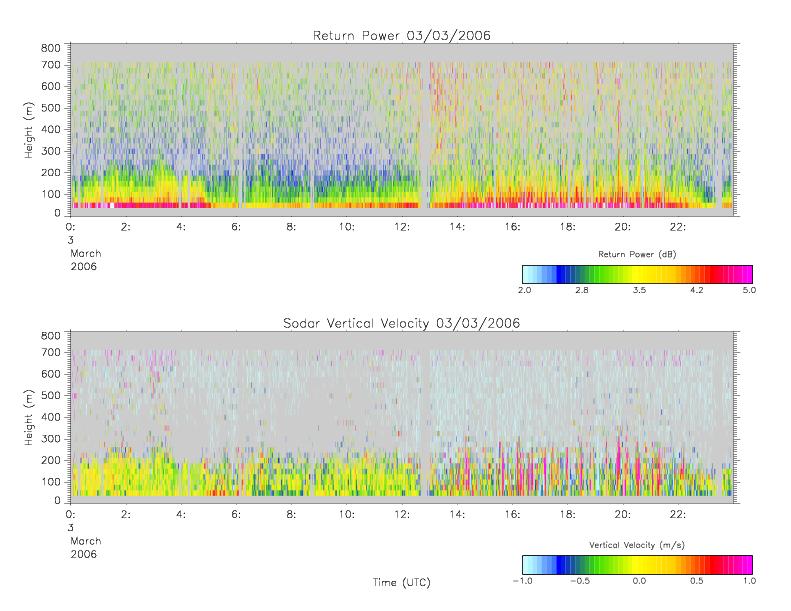Click the 100 height tick in Return Power plot

click(50, 194)
